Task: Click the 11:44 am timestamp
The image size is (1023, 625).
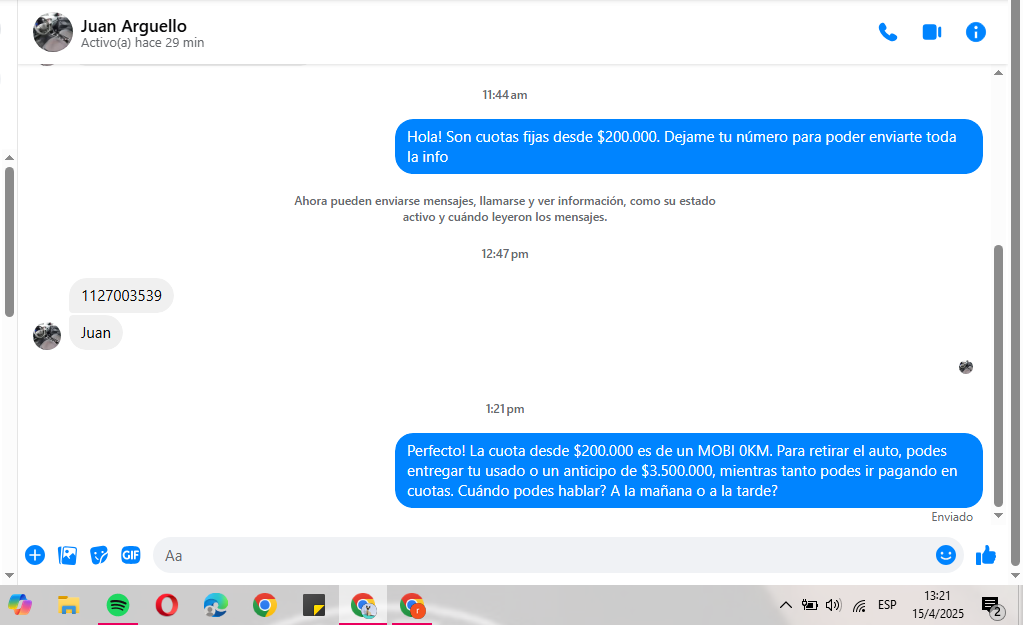Action: coord(505,95)
